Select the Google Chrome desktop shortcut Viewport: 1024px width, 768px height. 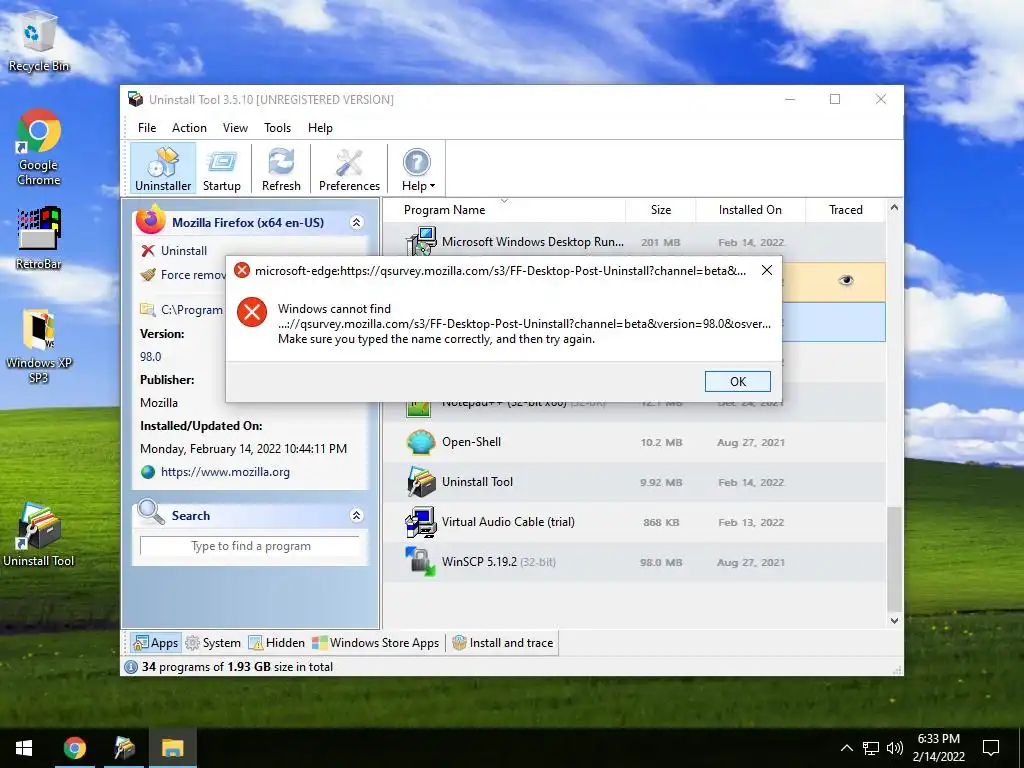pos(39,148)
